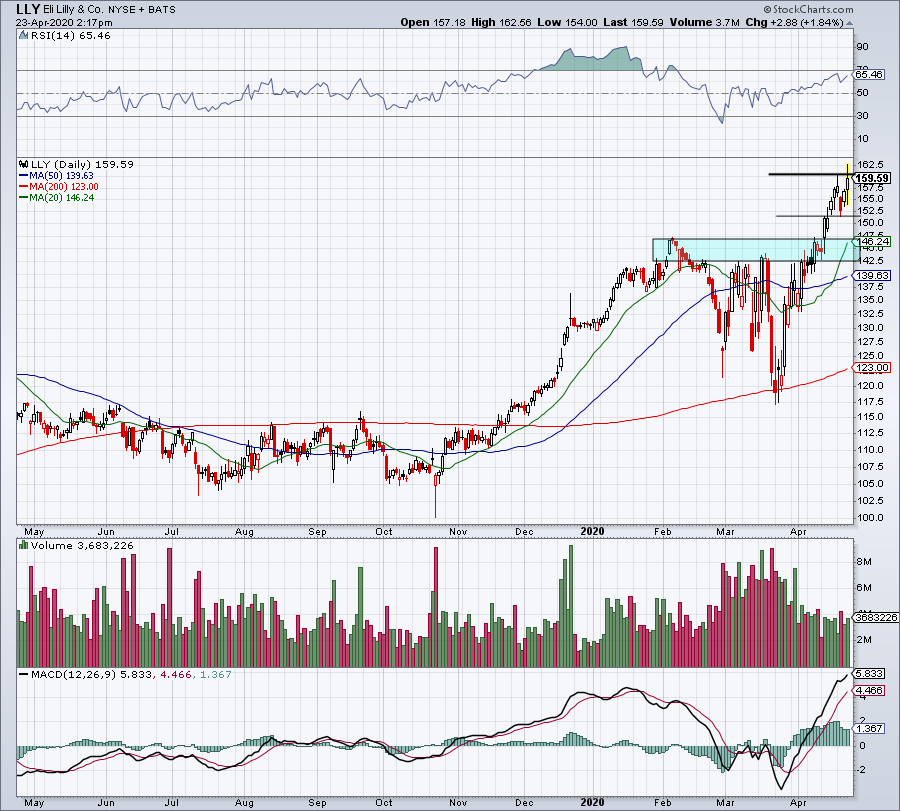Click the black line marker beside MACD legend
The image size is (900, 811).
point(24,674)
